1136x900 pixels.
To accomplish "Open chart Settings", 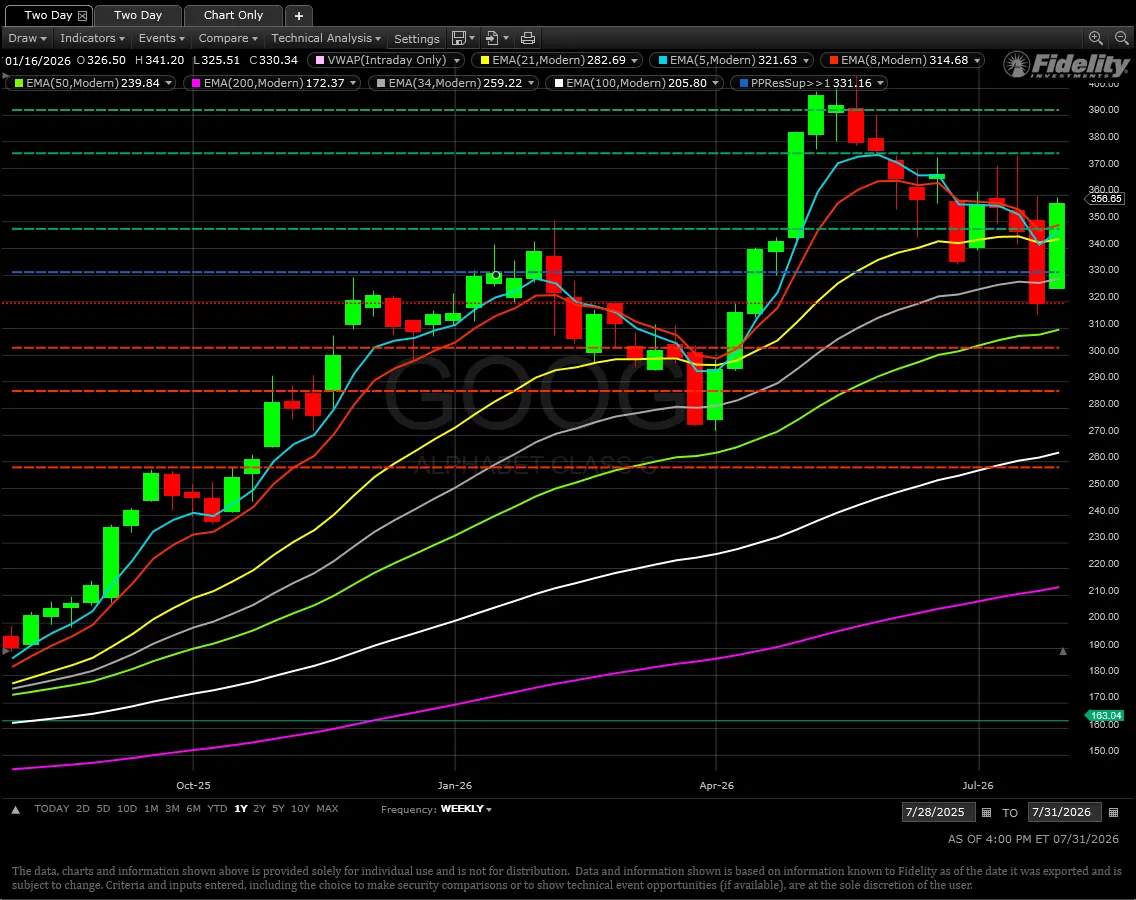I will point(417,38).
